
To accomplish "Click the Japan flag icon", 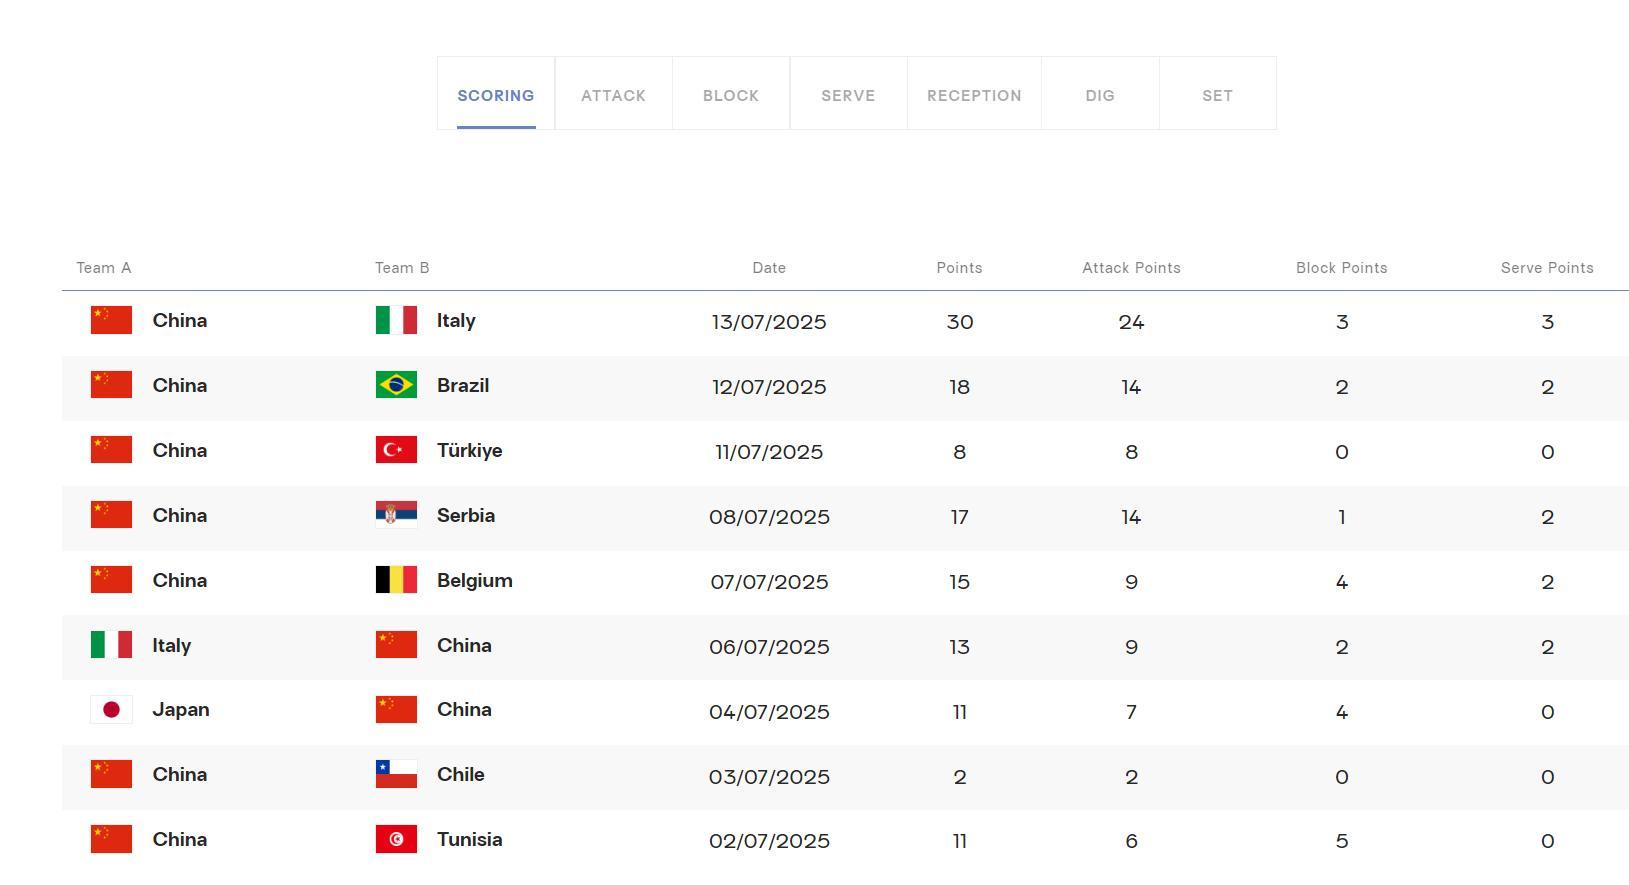I will [111, 710].
